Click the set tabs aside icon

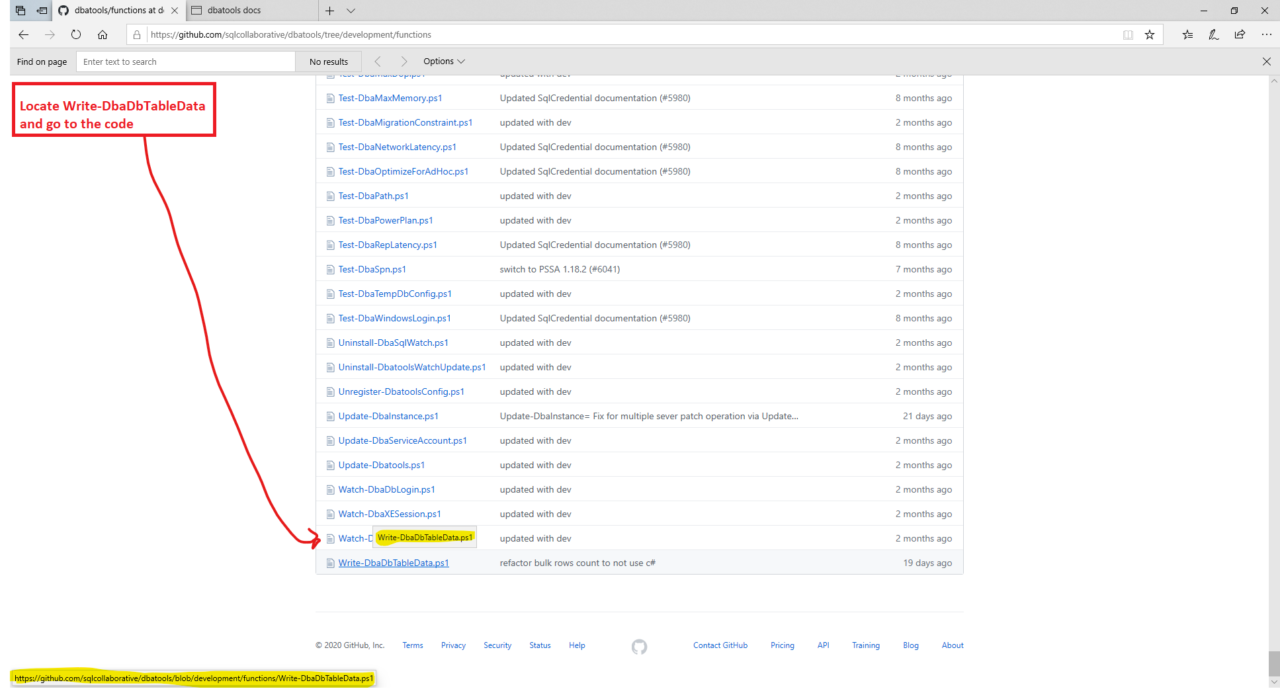coord(41,10)
